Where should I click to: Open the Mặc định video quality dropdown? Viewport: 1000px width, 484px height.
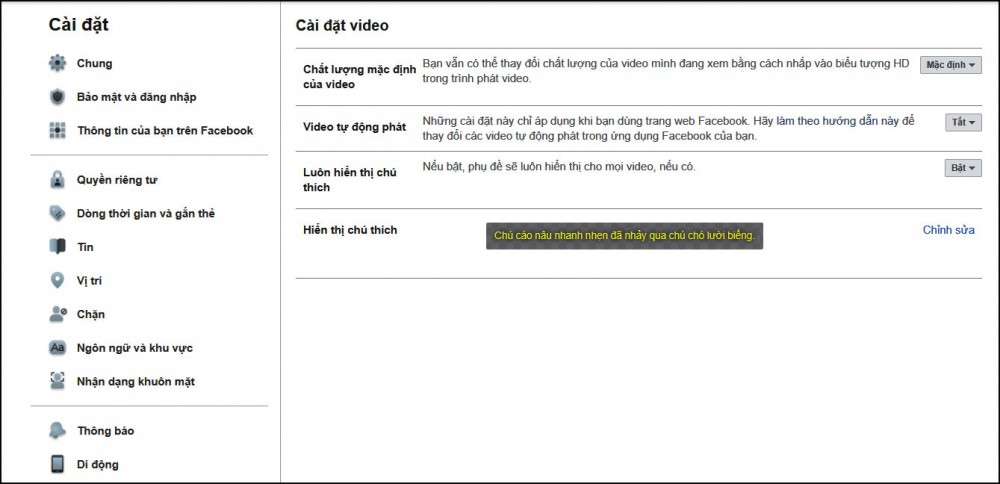pyautogui.click(x=950, y=65)
